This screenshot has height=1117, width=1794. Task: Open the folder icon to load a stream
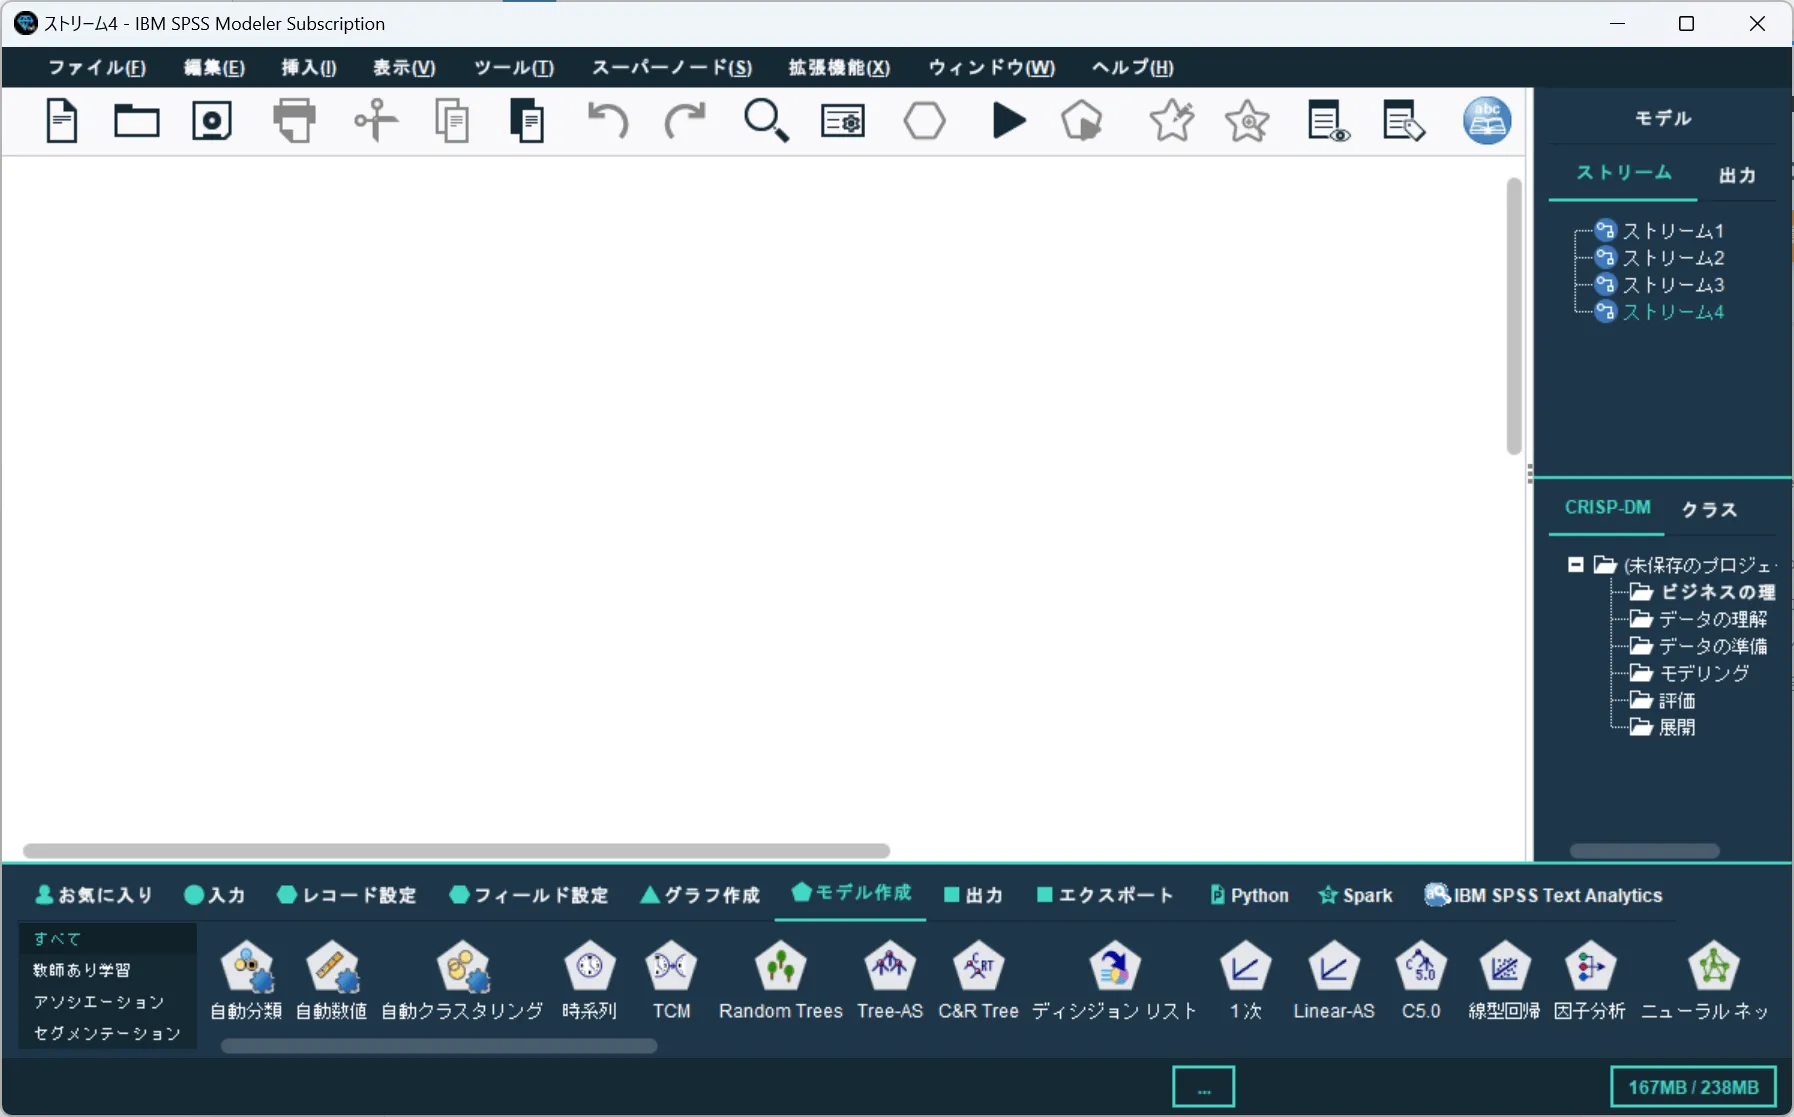[x=136, y=121]
